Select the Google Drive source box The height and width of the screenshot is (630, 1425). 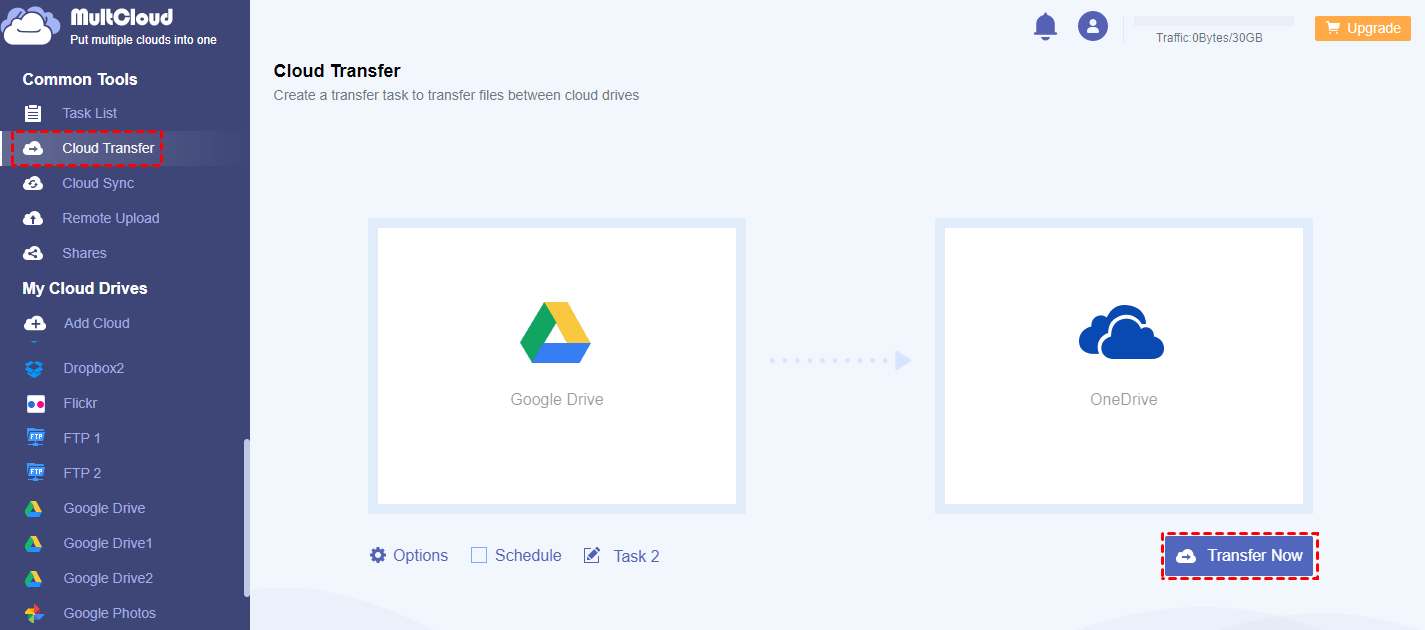[557, 366]
